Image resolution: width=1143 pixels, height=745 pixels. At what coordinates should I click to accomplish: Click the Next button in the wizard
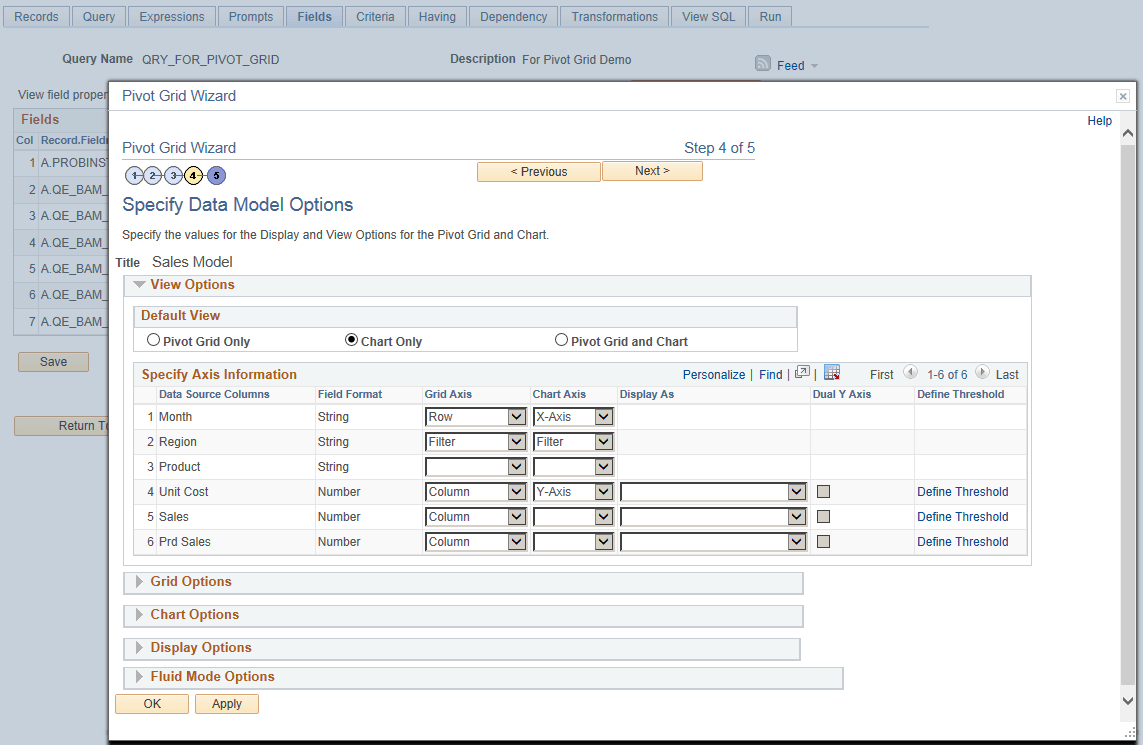click(x=651, y=171)
